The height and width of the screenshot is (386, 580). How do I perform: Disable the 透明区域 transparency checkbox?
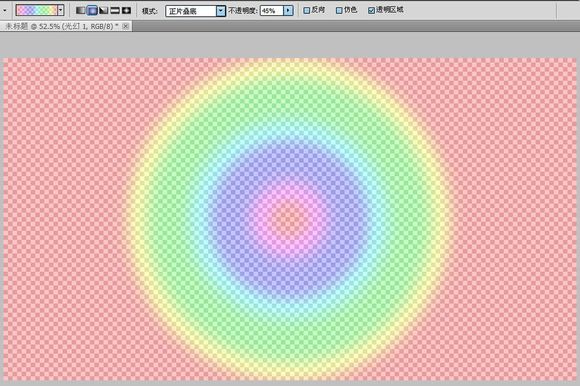coord(371,11)
